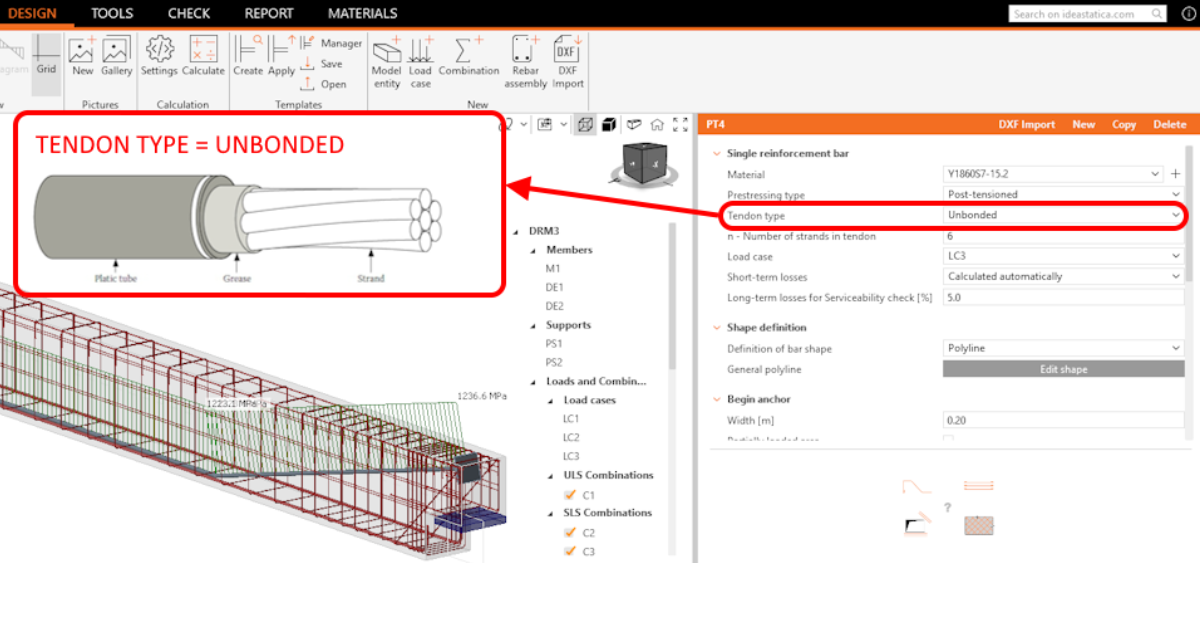Toggle the C3 SLS combination checkbox
Image resolution: width=1200 pixels, height=630 pixels.
(x=570, y=551)
